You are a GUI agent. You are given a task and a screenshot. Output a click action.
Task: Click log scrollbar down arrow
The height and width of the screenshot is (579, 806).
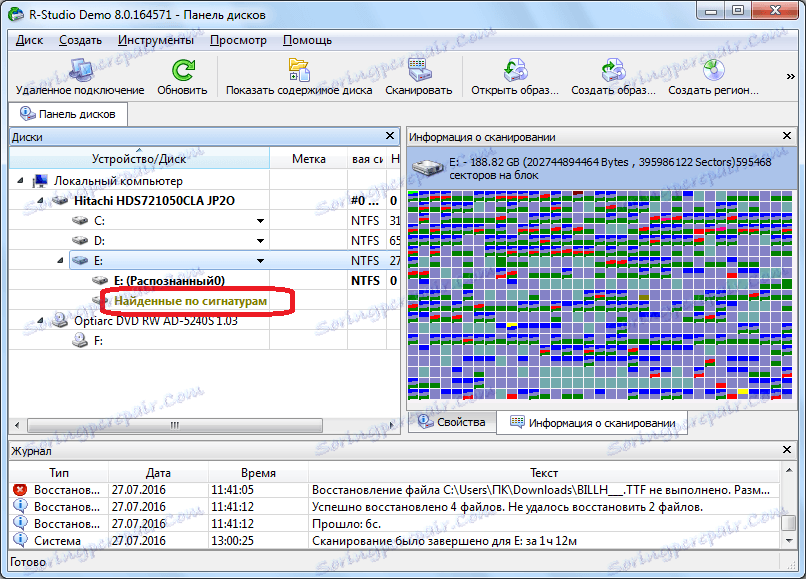pyautogui.click(x=788, y=541)
